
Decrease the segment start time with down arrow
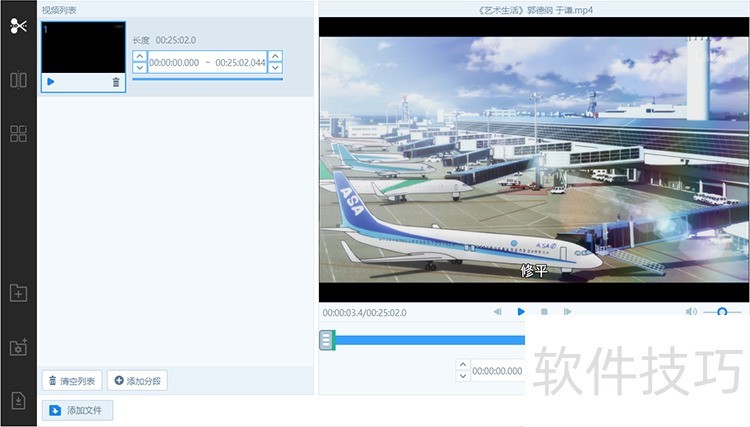click(x=139, y=67)
